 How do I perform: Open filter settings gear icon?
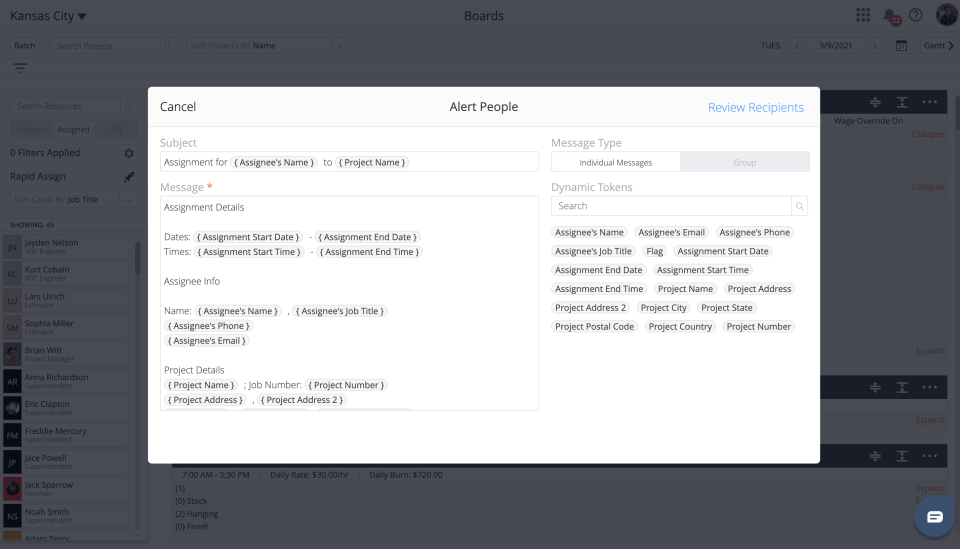coord(128,153)
